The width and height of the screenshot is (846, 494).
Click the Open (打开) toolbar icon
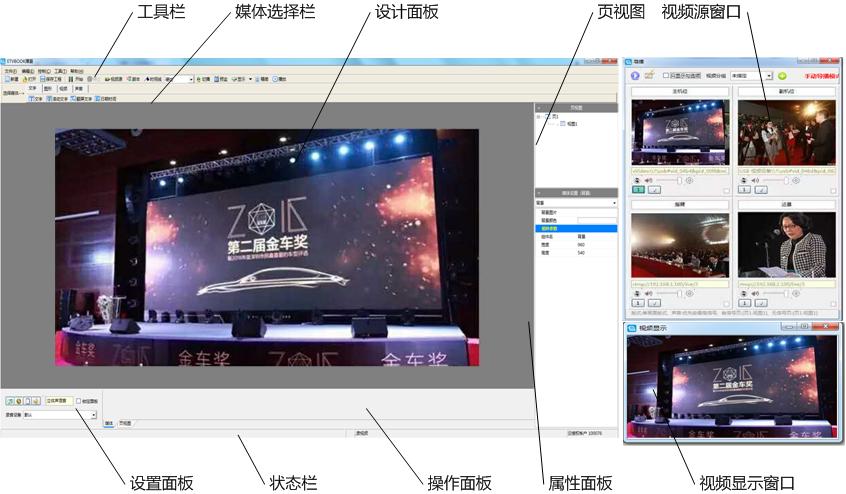click(x=25, y=79)
